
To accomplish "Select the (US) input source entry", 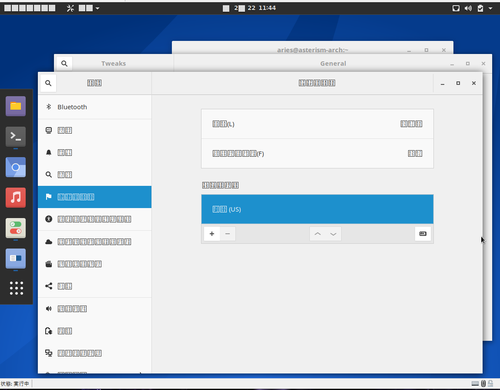I will (x=317, y=209).
